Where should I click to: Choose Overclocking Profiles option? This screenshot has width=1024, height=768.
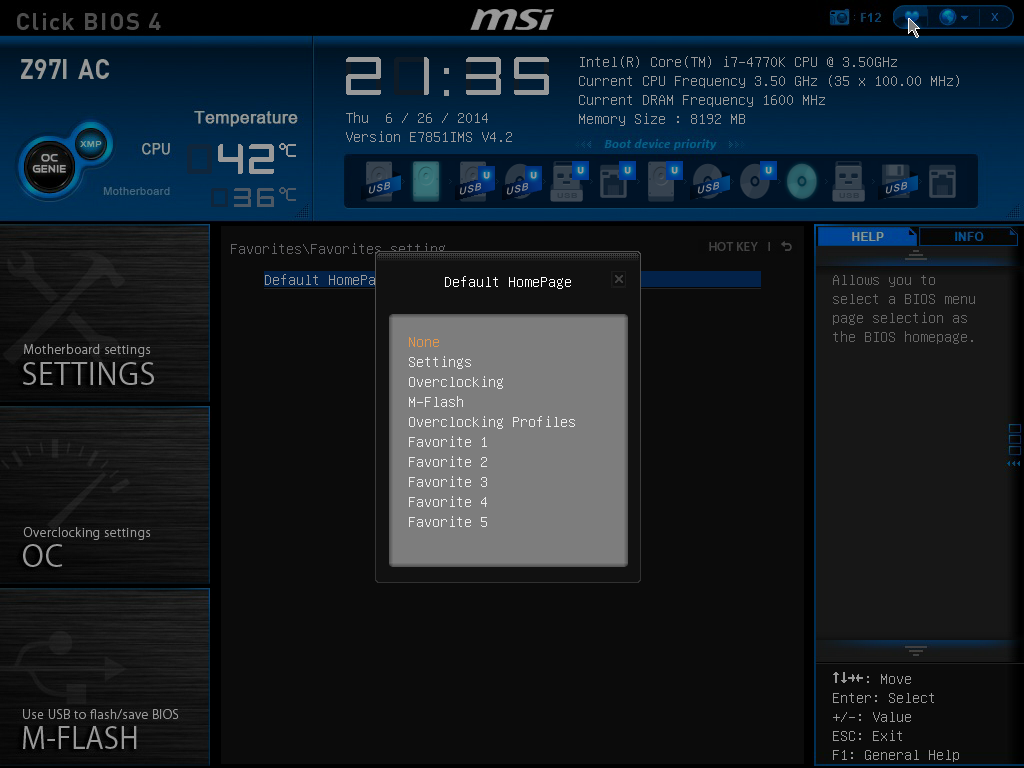(491, 423)
